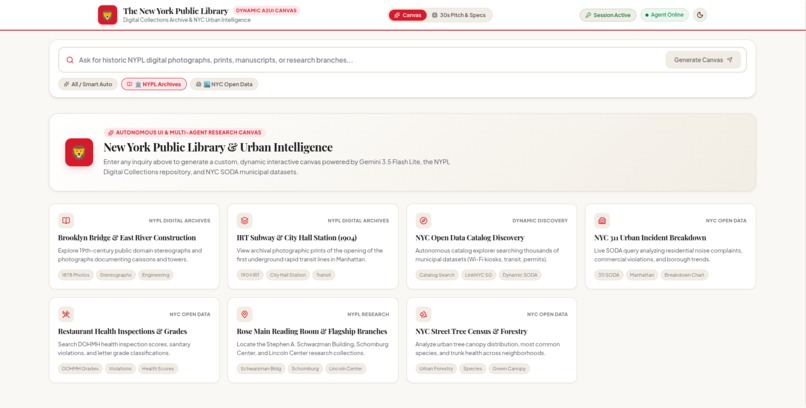Click the 1904 IRT tag
The width and height of the screenshot is (806, 408).
click(250, 275)
